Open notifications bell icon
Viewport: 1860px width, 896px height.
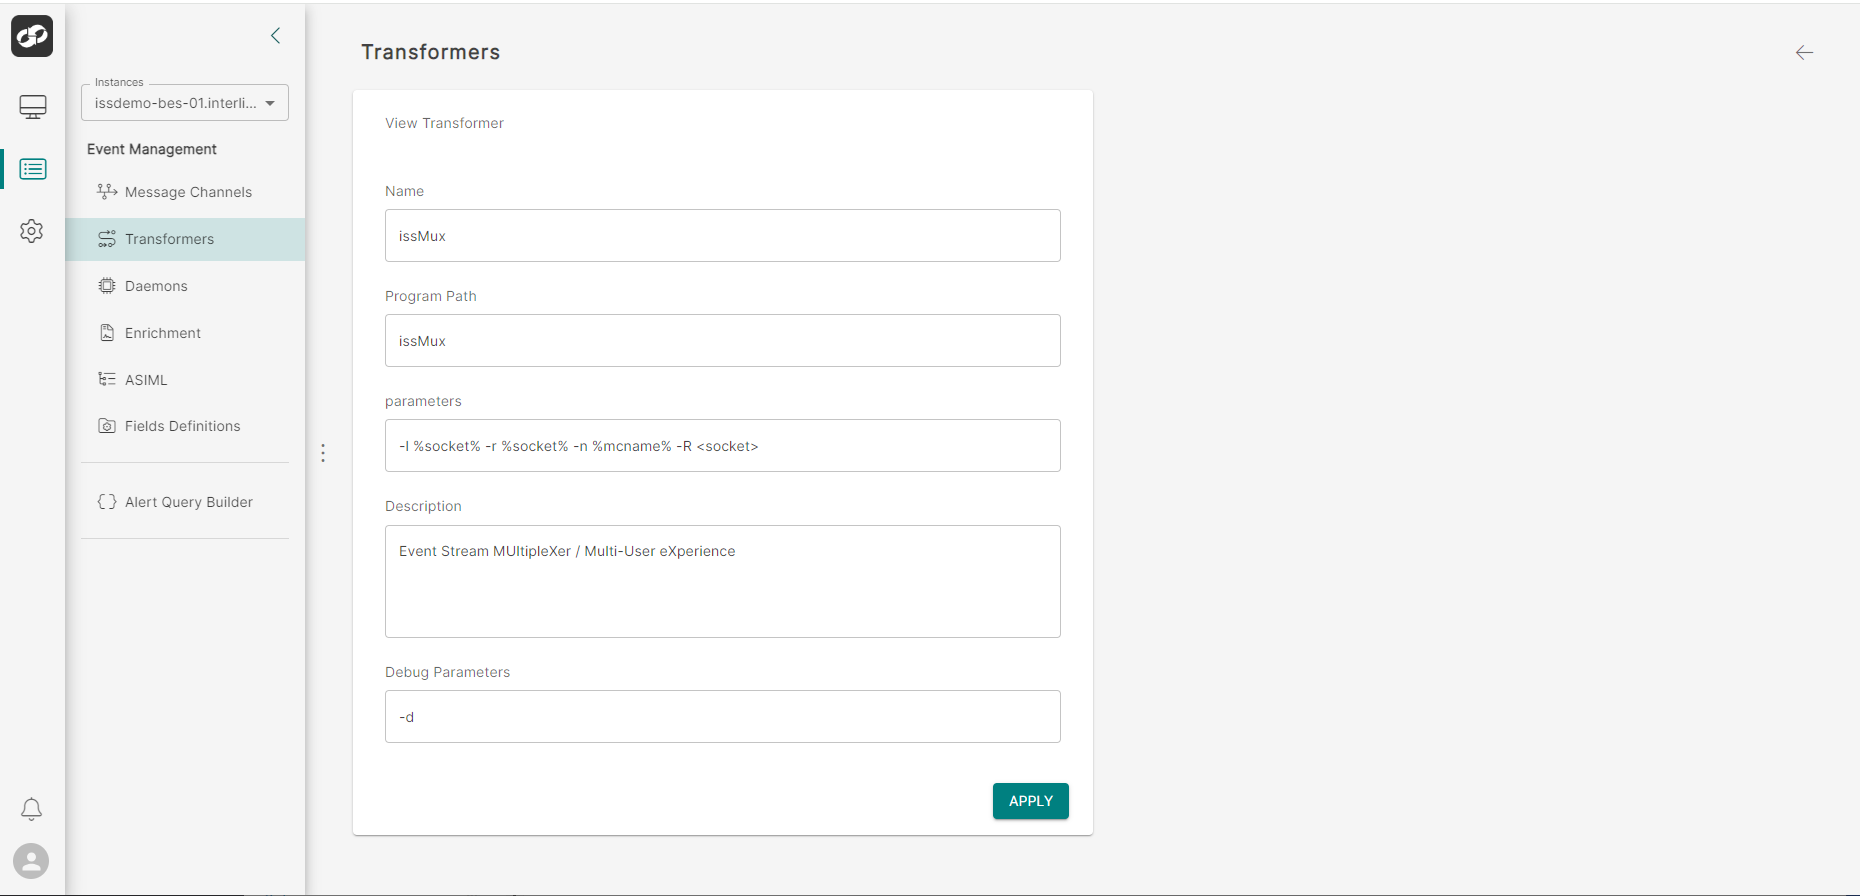coord(32,809)
